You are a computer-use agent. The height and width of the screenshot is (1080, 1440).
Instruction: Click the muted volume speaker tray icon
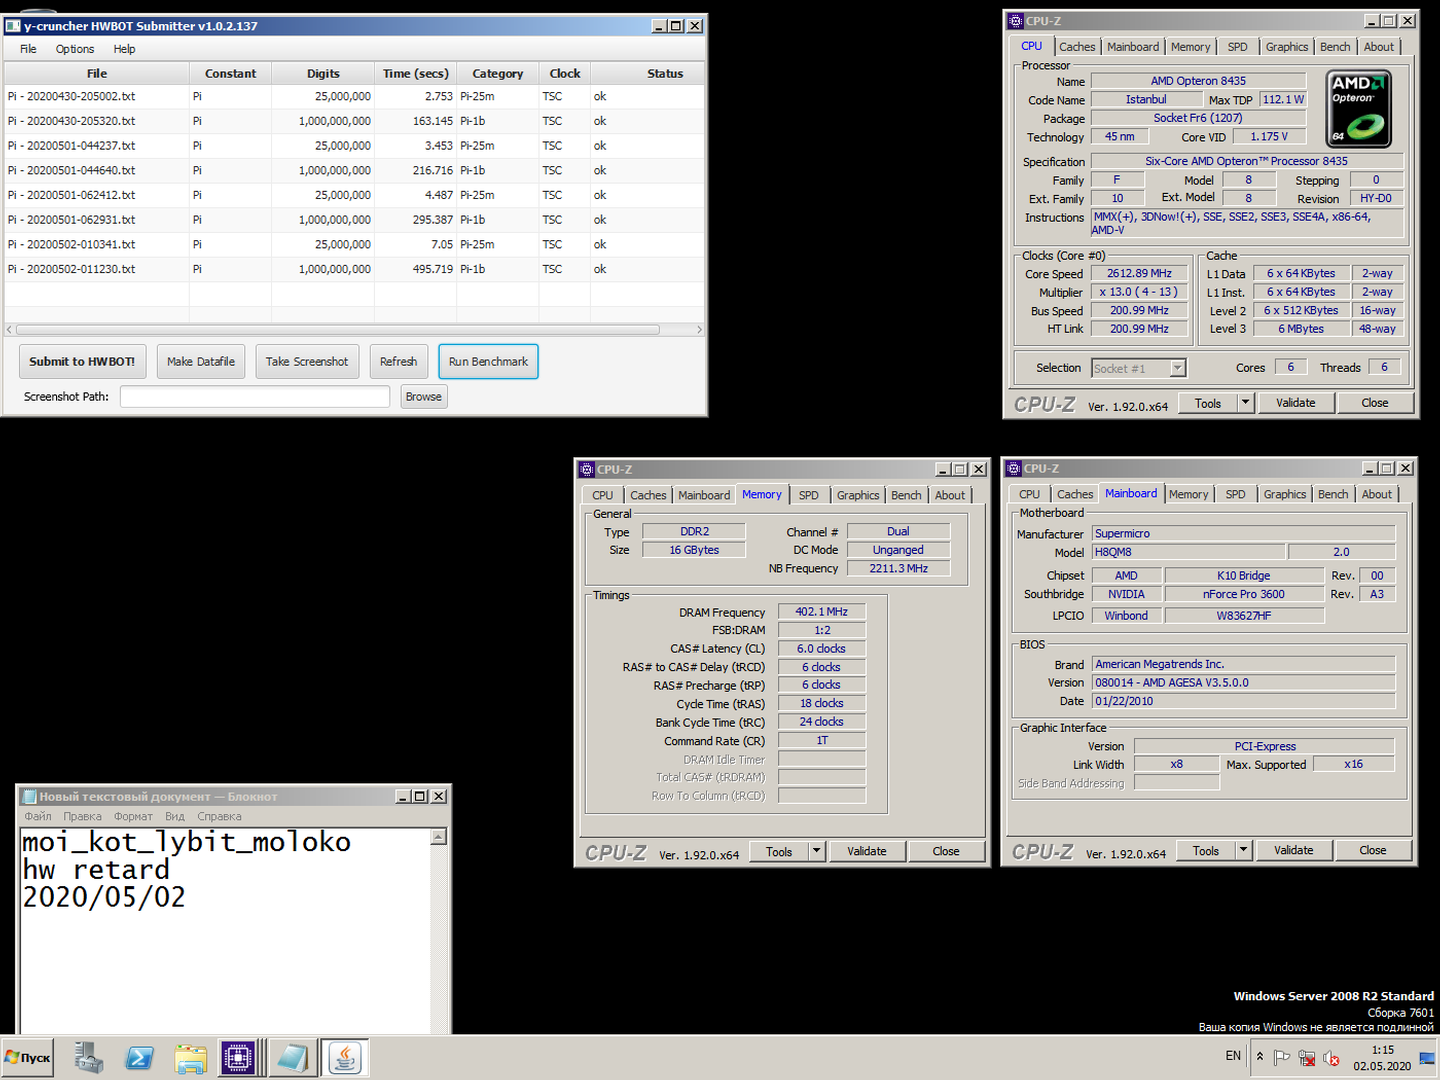tap(1331, 1058)
